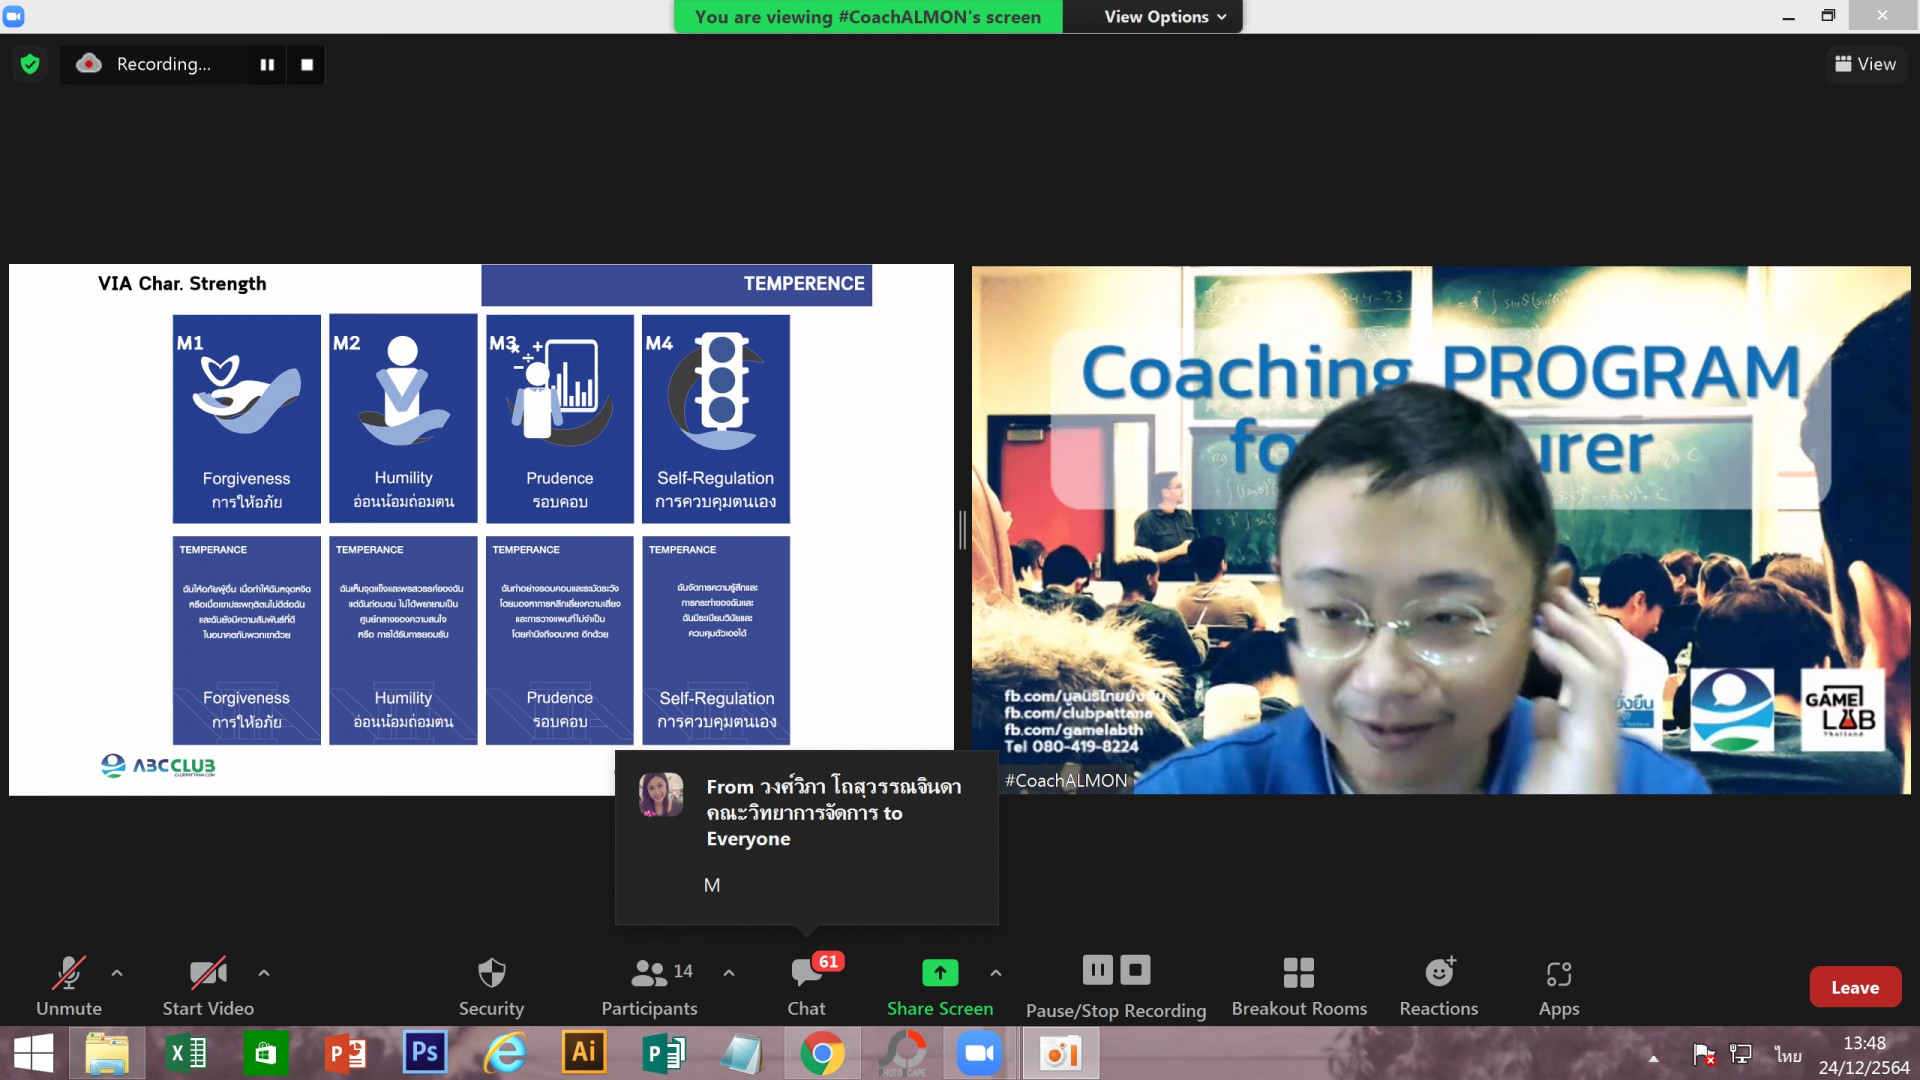
Task: Click the green encryption shield icon
Action: pos(30,64)
